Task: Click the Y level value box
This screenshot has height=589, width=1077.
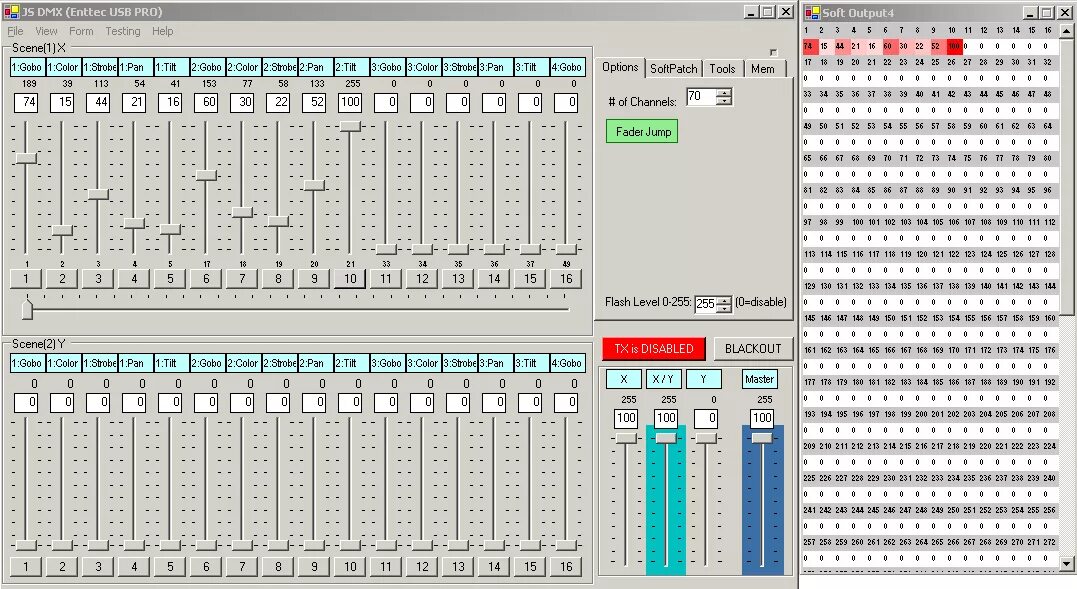Action: point(706,418)
